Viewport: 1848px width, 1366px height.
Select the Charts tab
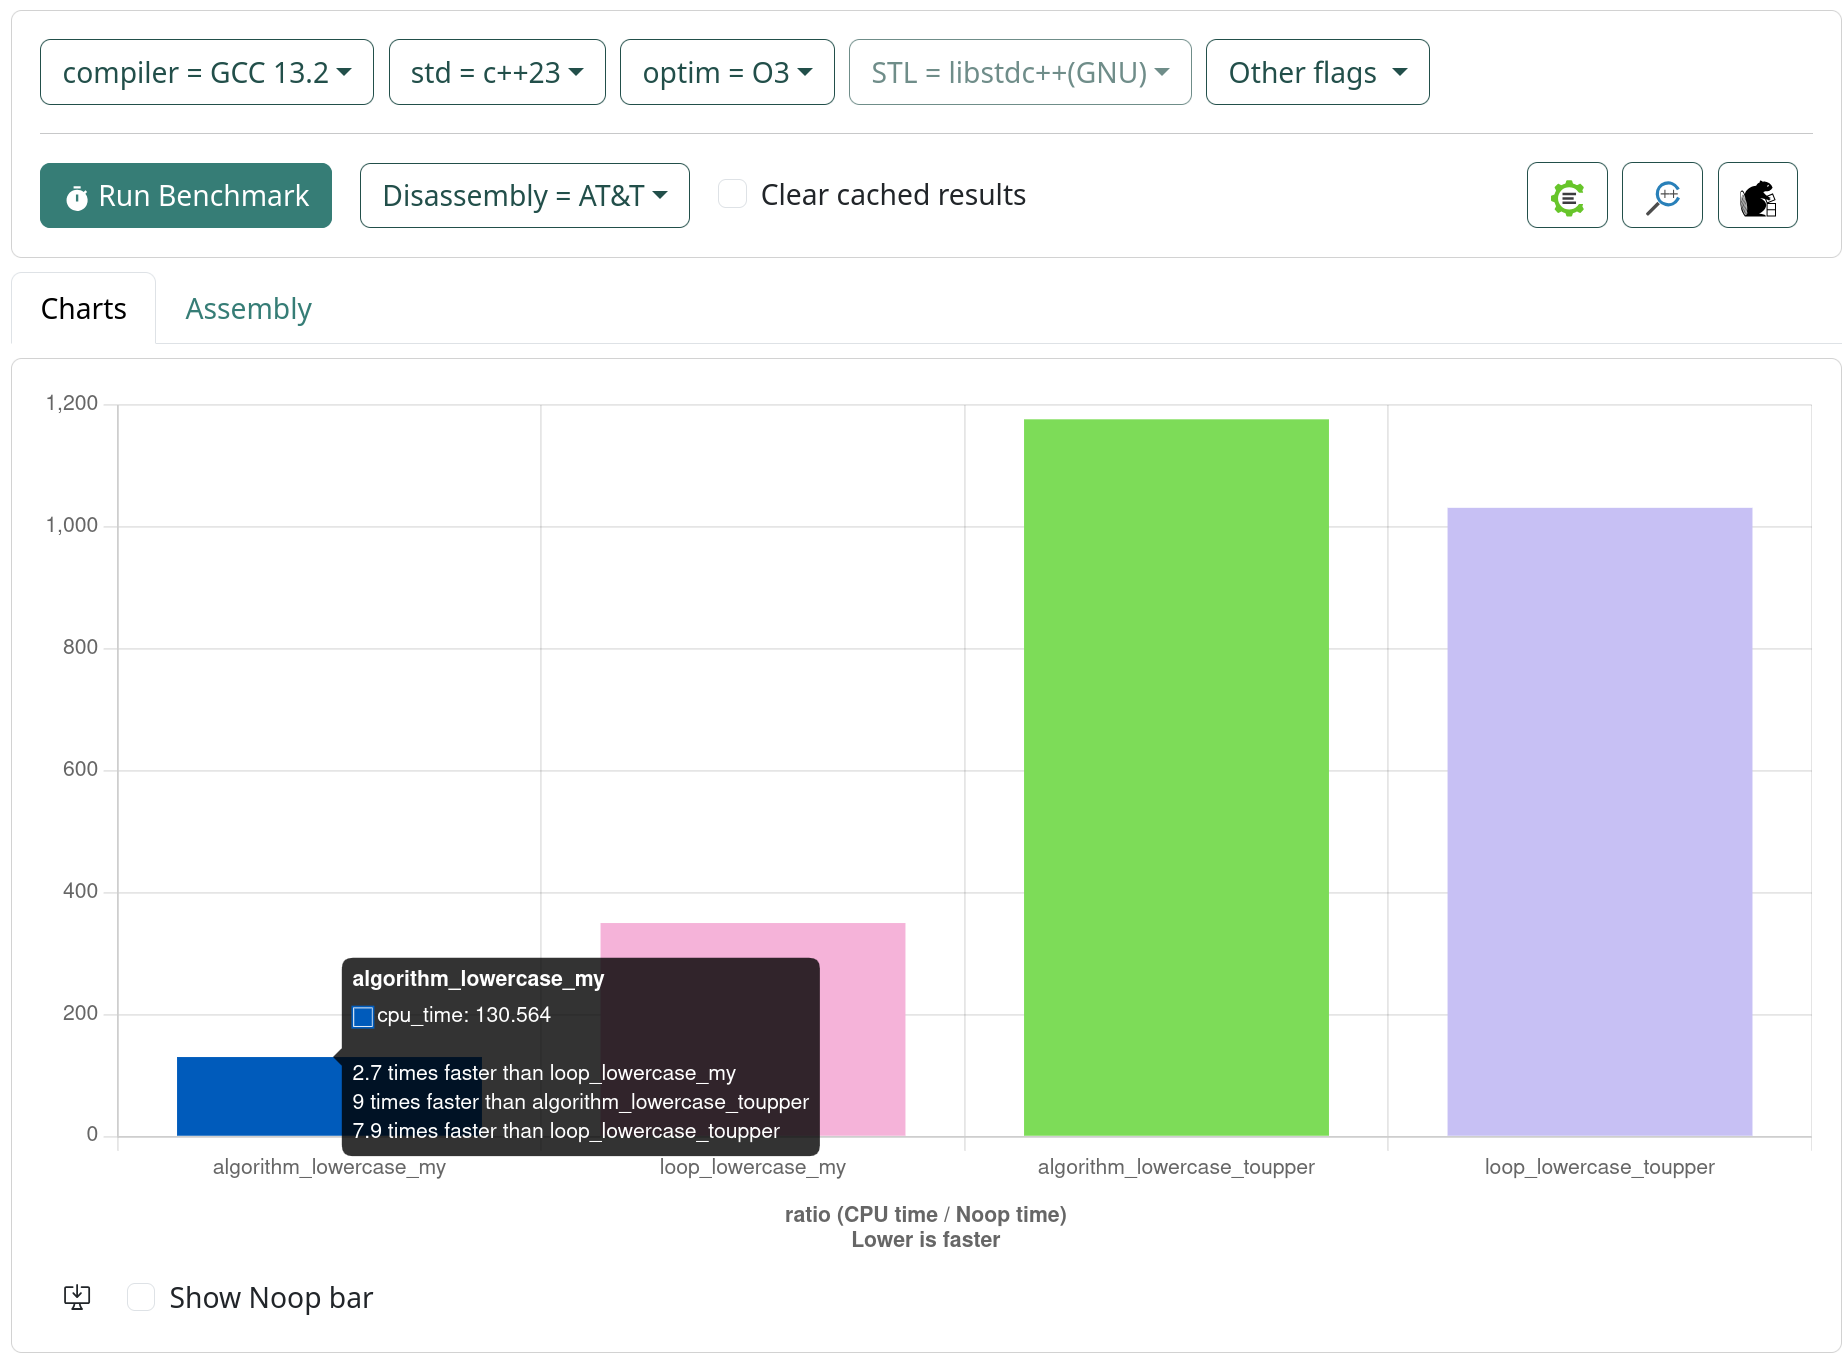coord(84,309)
